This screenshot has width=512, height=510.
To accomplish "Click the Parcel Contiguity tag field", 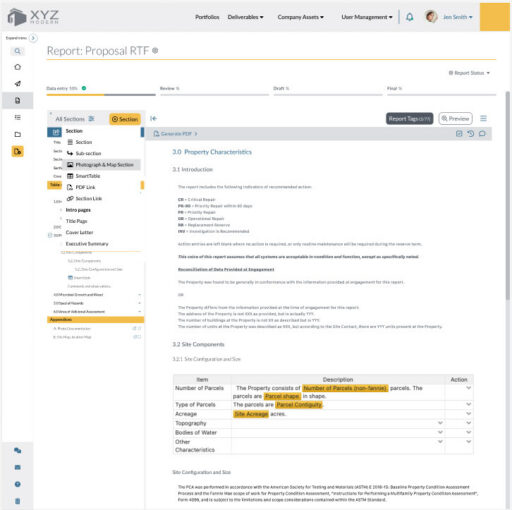I will point(299,404).
